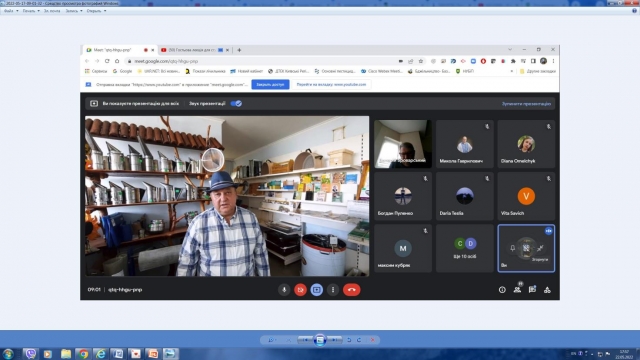
Task: Toggle the red camera-off button in Meet
Action: click(x=300, y=290)
